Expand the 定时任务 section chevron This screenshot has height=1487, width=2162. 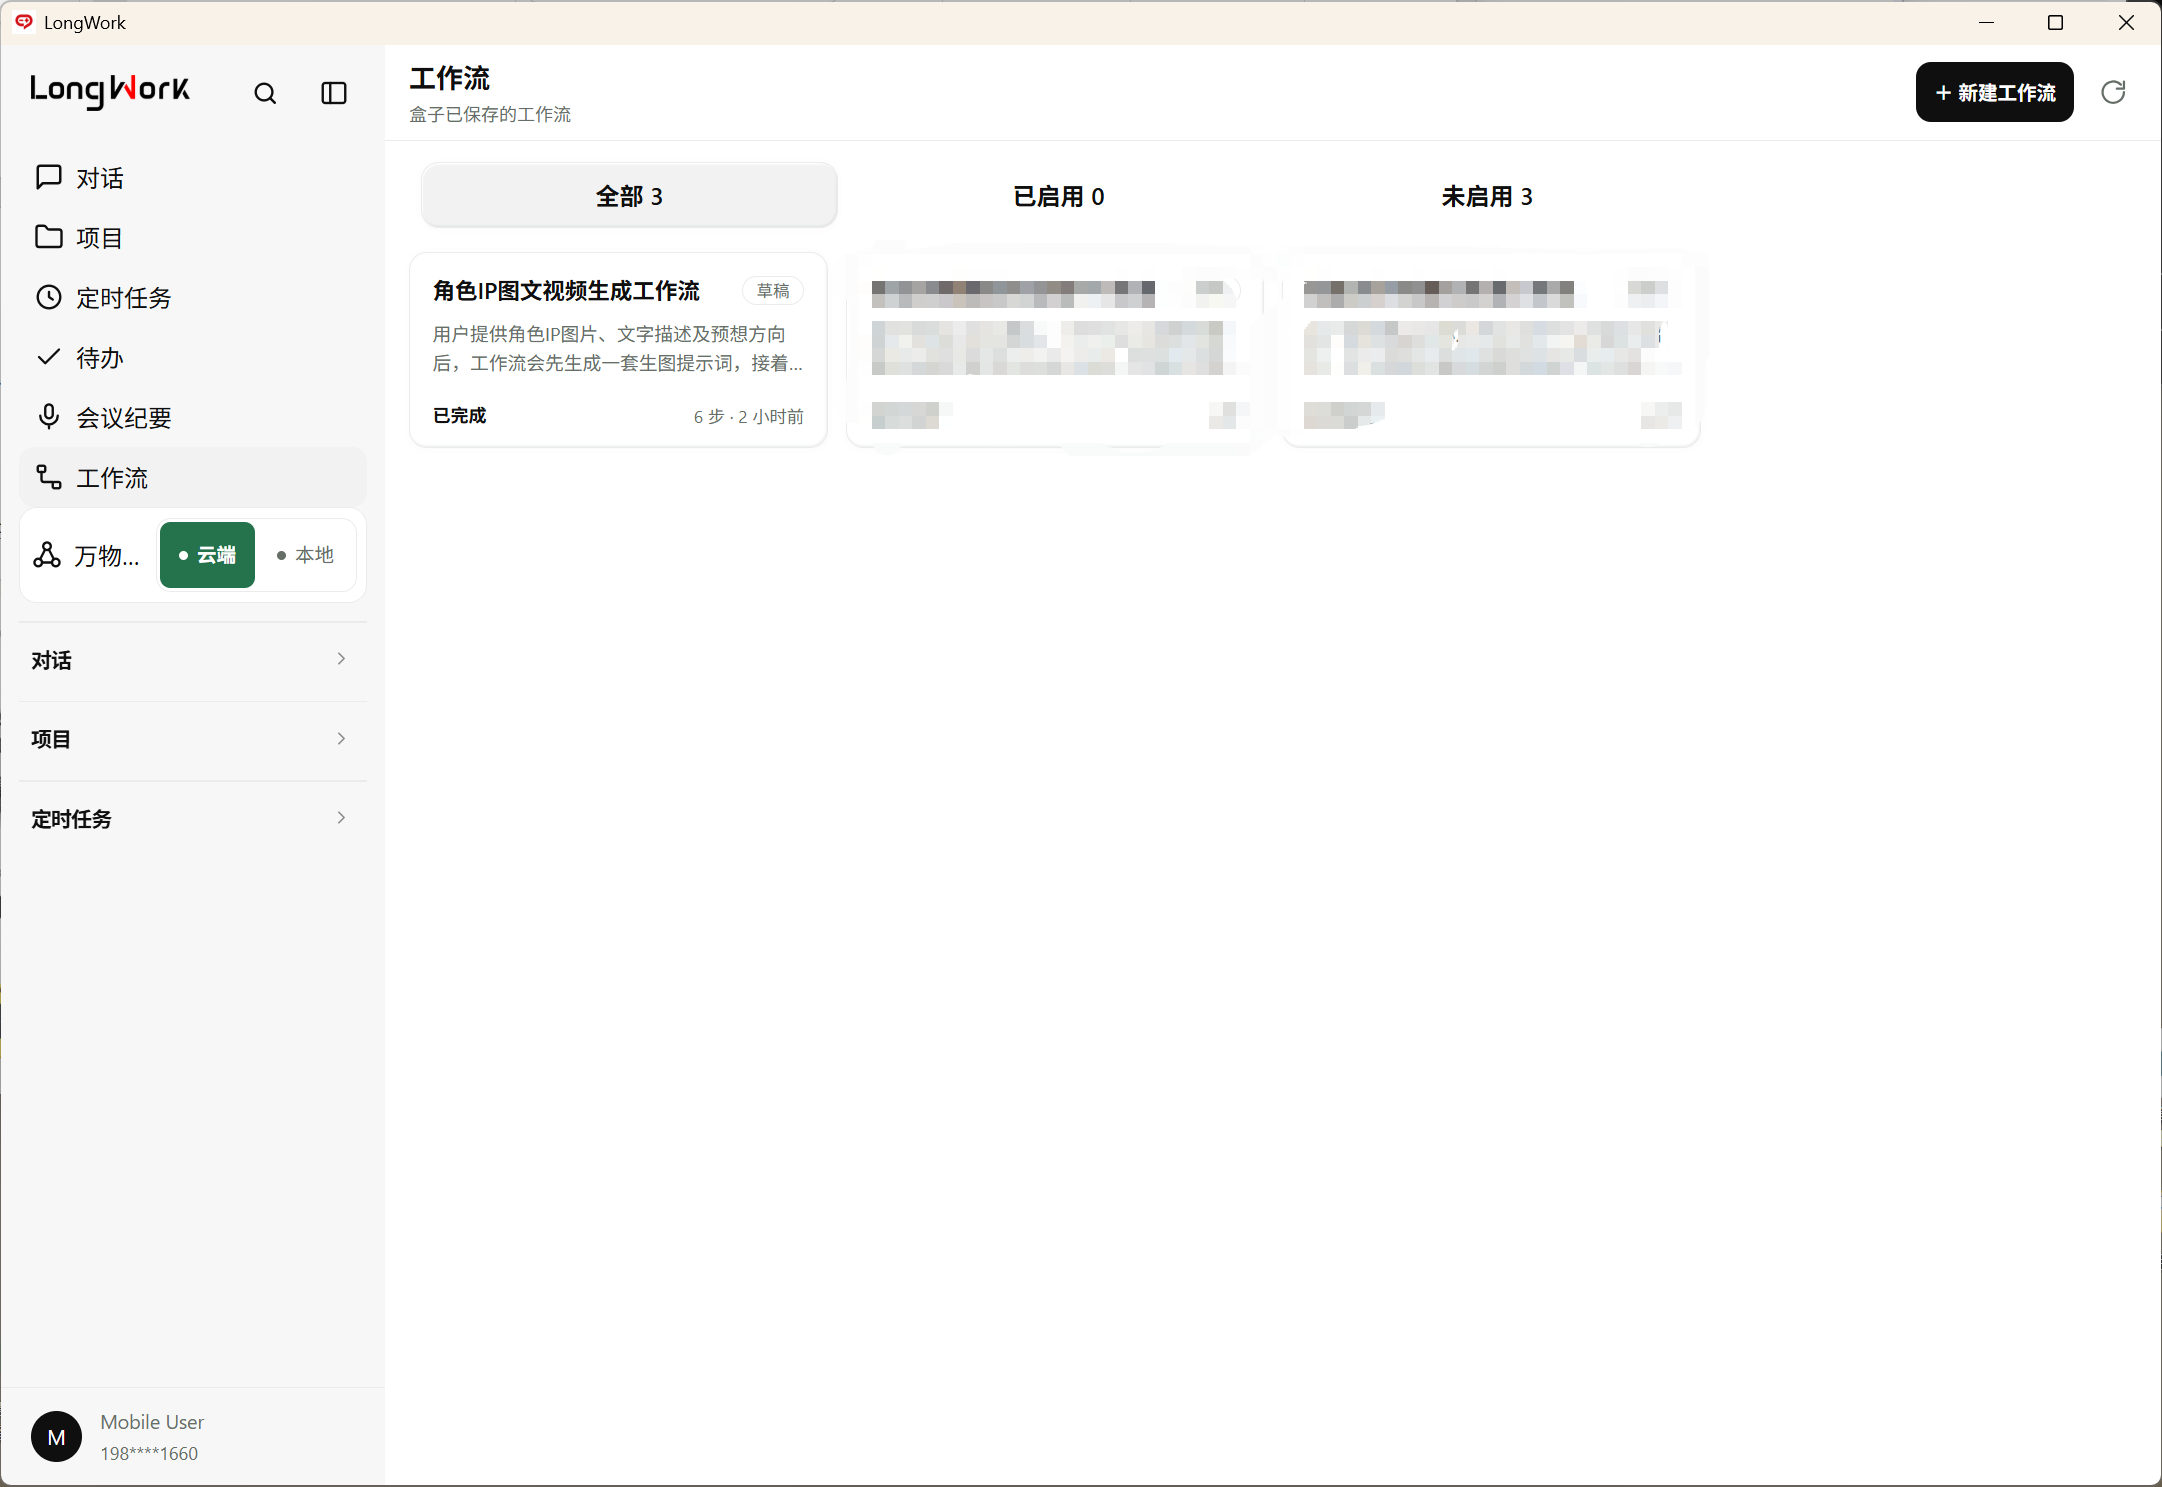point(341,818)
